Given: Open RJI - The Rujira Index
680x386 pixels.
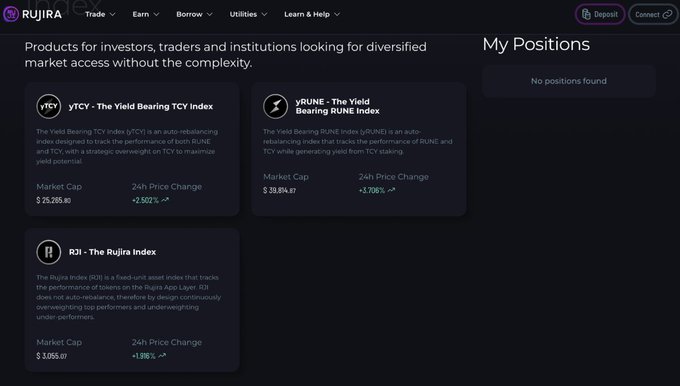Looking at the screenshot, I should coord(112,252).
